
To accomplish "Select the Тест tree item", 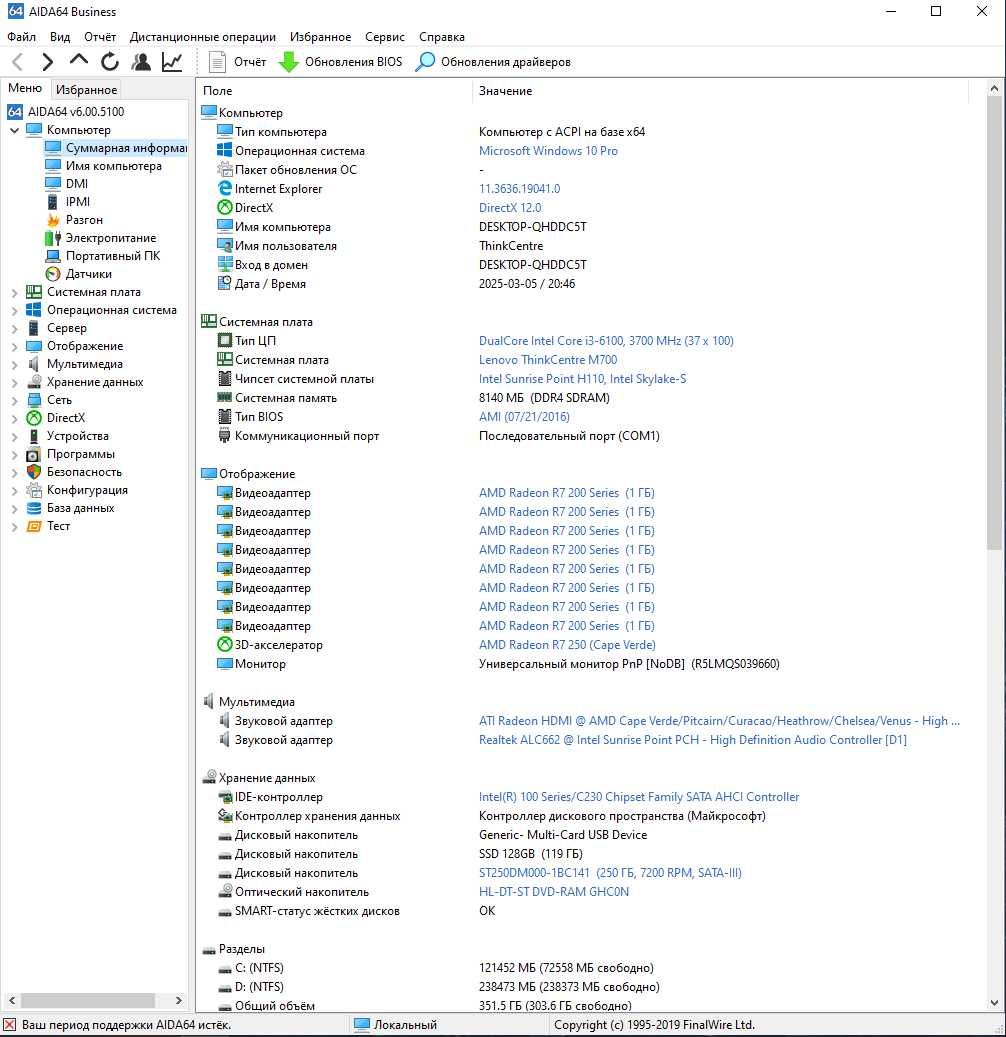I will (58, 526).
